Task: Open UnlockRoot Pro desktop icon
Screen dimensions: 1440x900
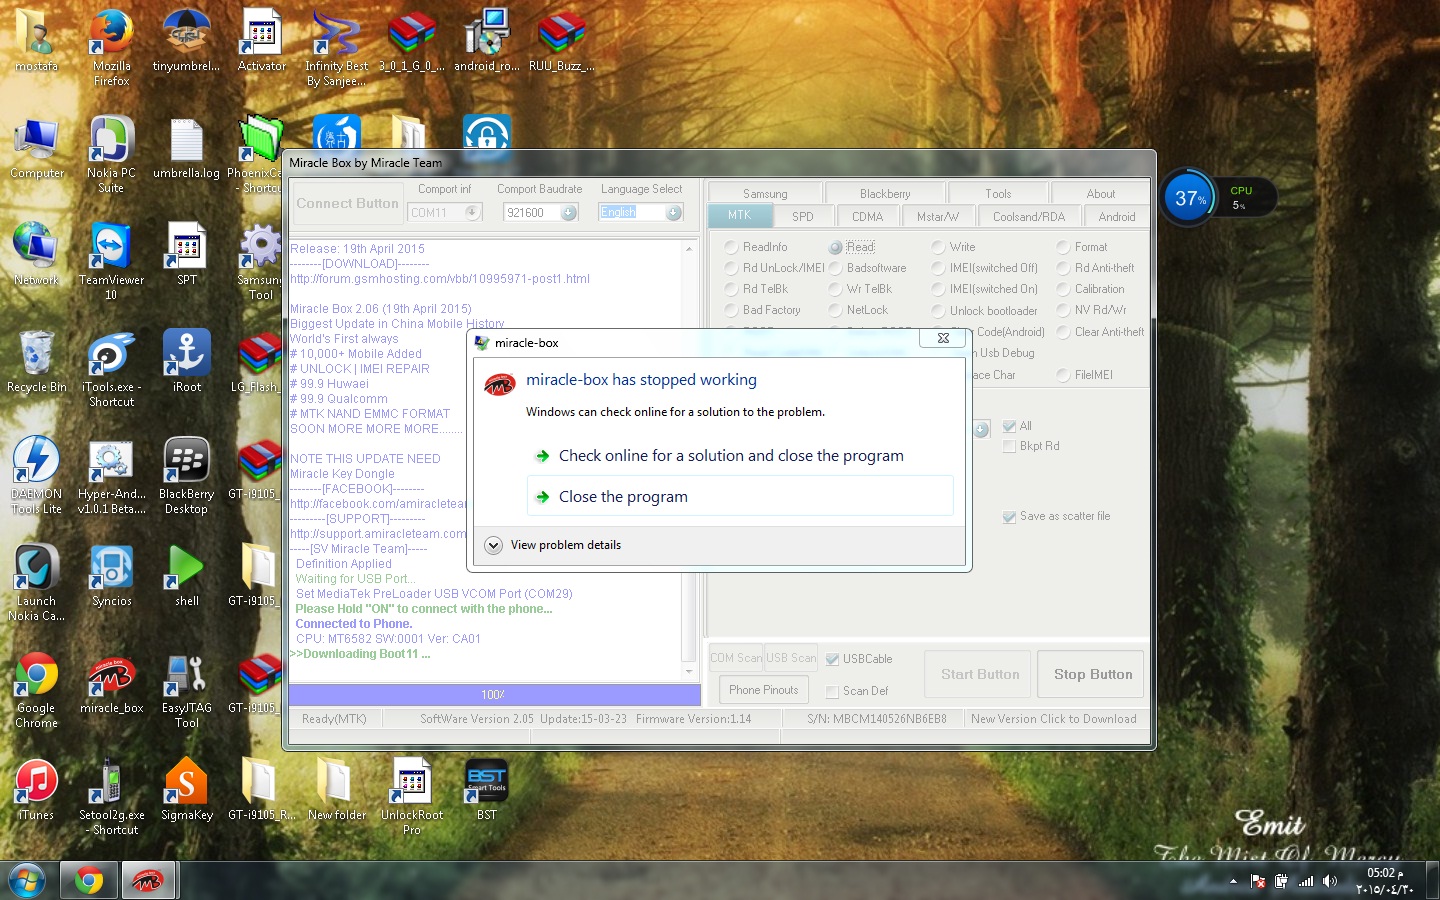Action: click(x=411, y=796)
